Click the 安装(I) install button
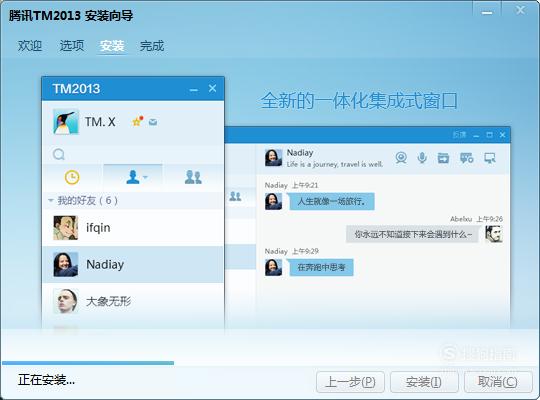This screenshot has height=400, width=540. click(x=424, y=382)
